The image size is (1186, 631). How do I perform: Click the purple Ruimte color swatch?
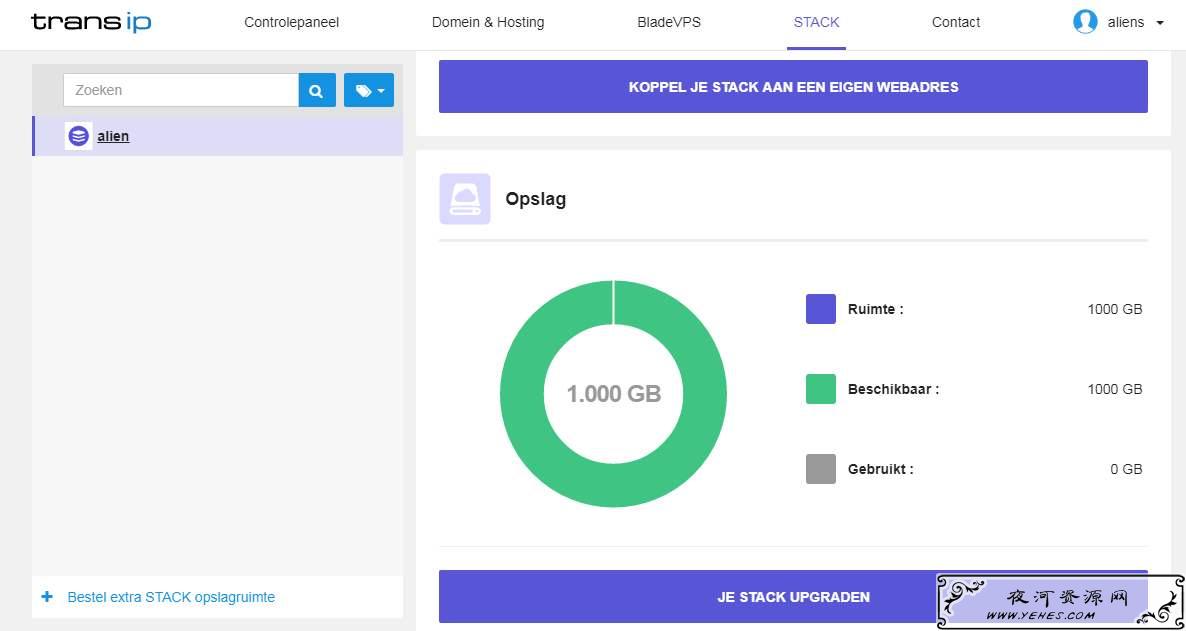[x=821, y=309]
